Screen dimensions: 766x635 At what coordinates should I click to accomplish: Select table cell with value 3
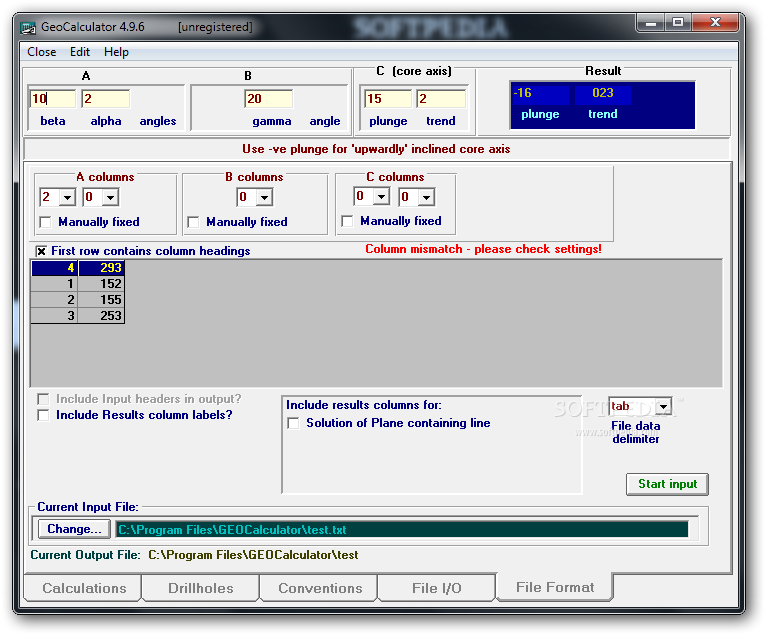(x=55, y=316)
